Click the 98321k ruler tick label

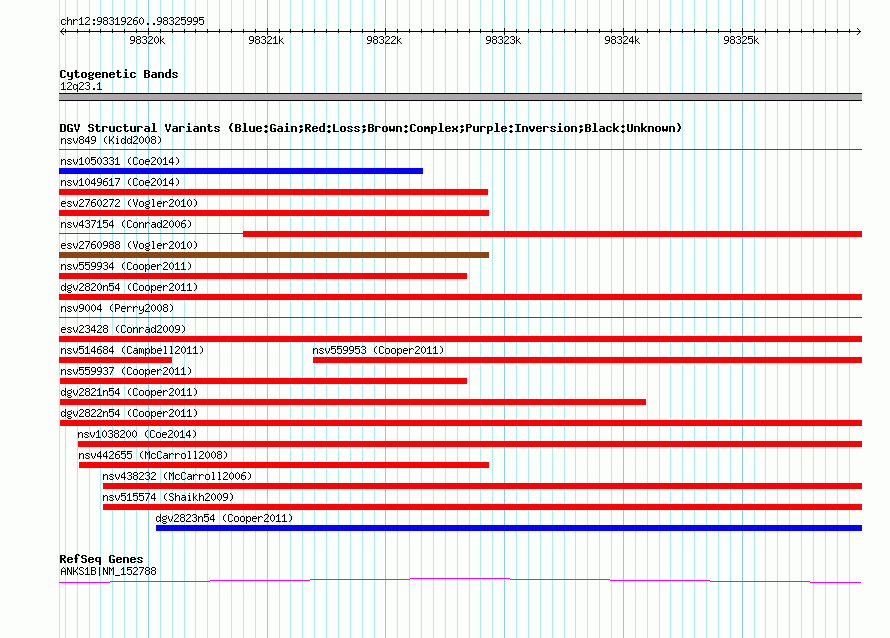266,40
